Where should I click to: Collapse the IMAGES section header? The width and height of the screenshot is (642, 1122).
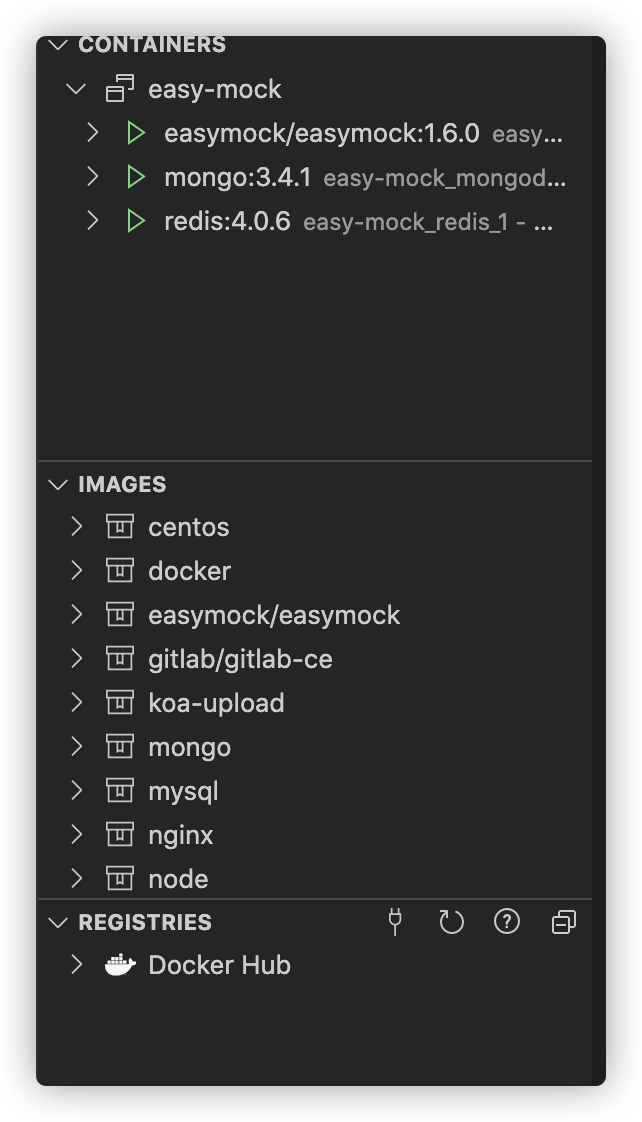(x=59, y=484)
